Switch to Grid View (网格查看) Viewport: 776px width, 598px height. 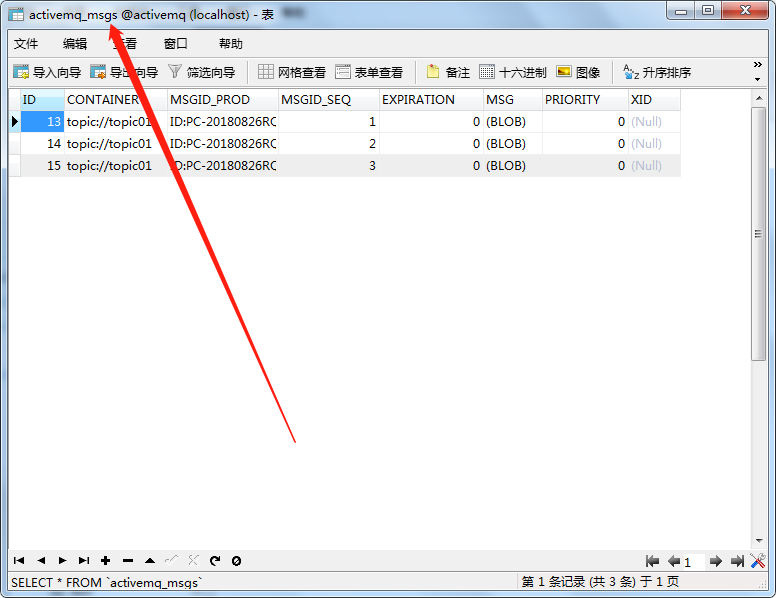coord(292,72)
